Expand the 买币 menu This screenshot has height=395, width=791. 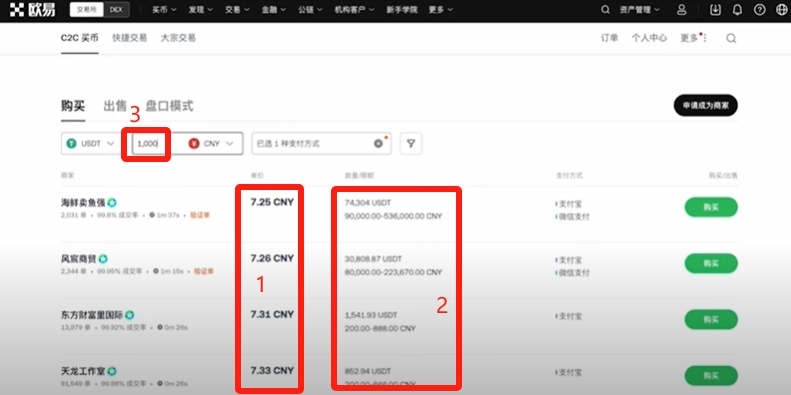(164, 10)
